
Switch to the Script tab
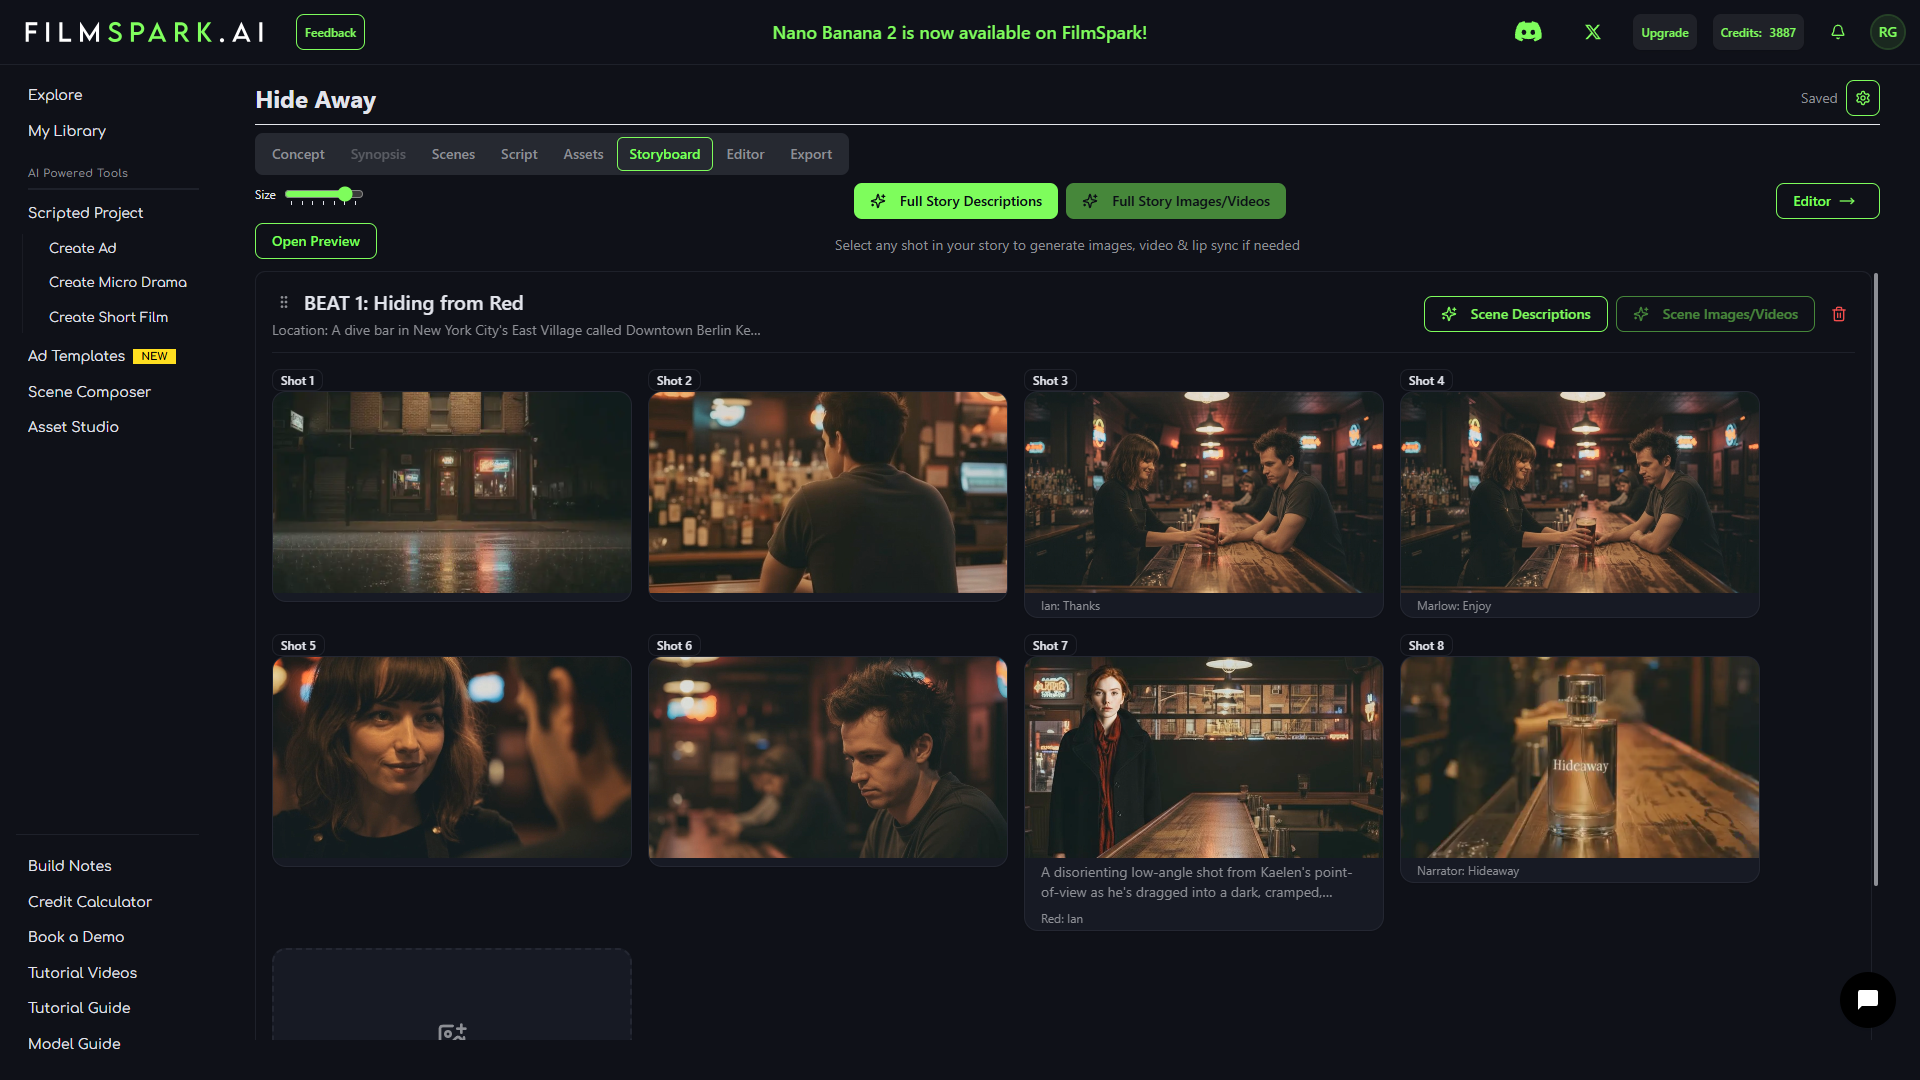tap(518, 154)
